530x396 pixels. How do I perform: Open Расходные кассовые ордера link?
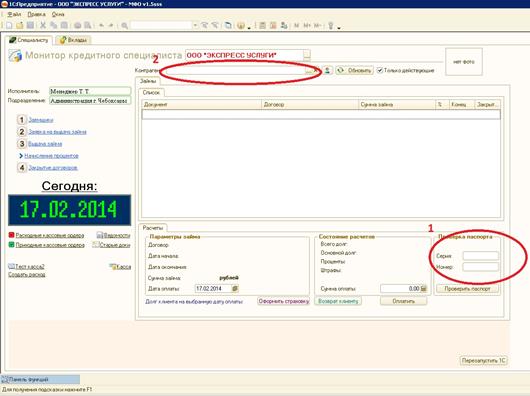click(x=50, y=235)
